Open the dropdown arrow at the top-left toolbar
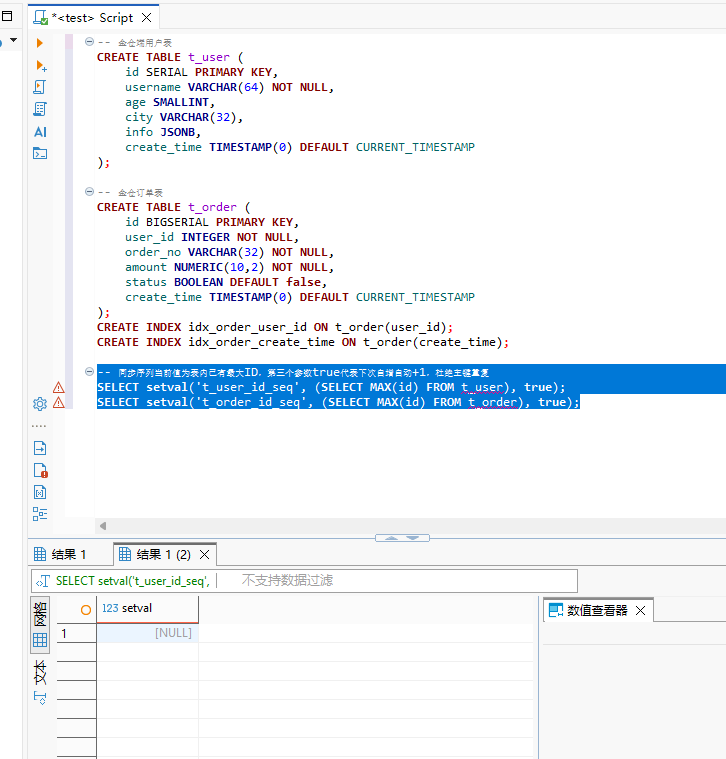 14,40
